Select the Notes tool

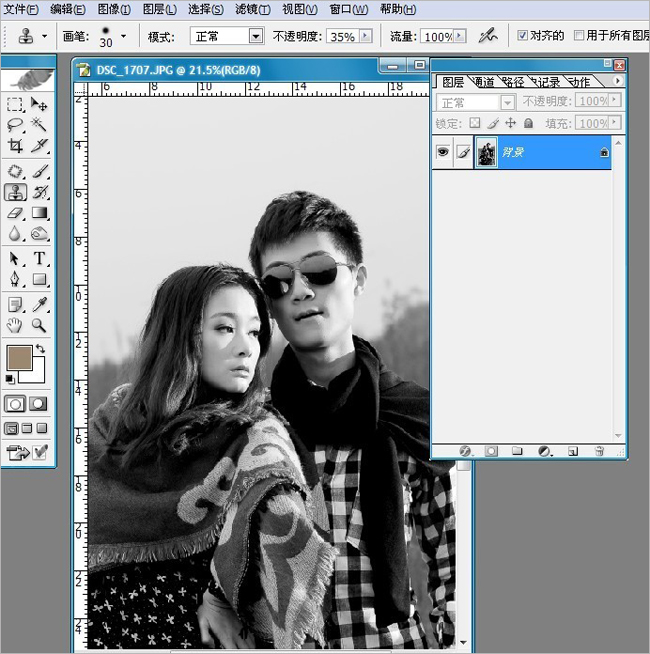(15, 305)
